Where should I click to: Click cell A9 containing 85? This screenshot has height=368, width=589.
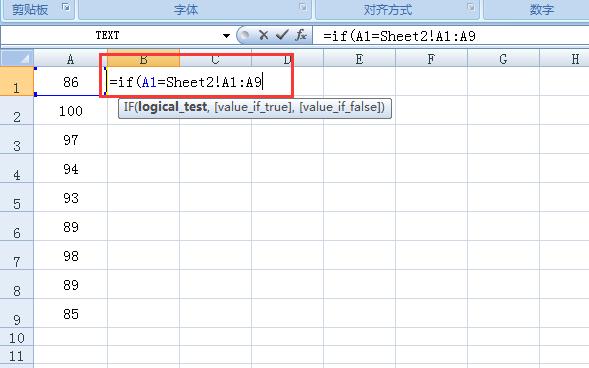pyautogui.click(x=71, y=313)
